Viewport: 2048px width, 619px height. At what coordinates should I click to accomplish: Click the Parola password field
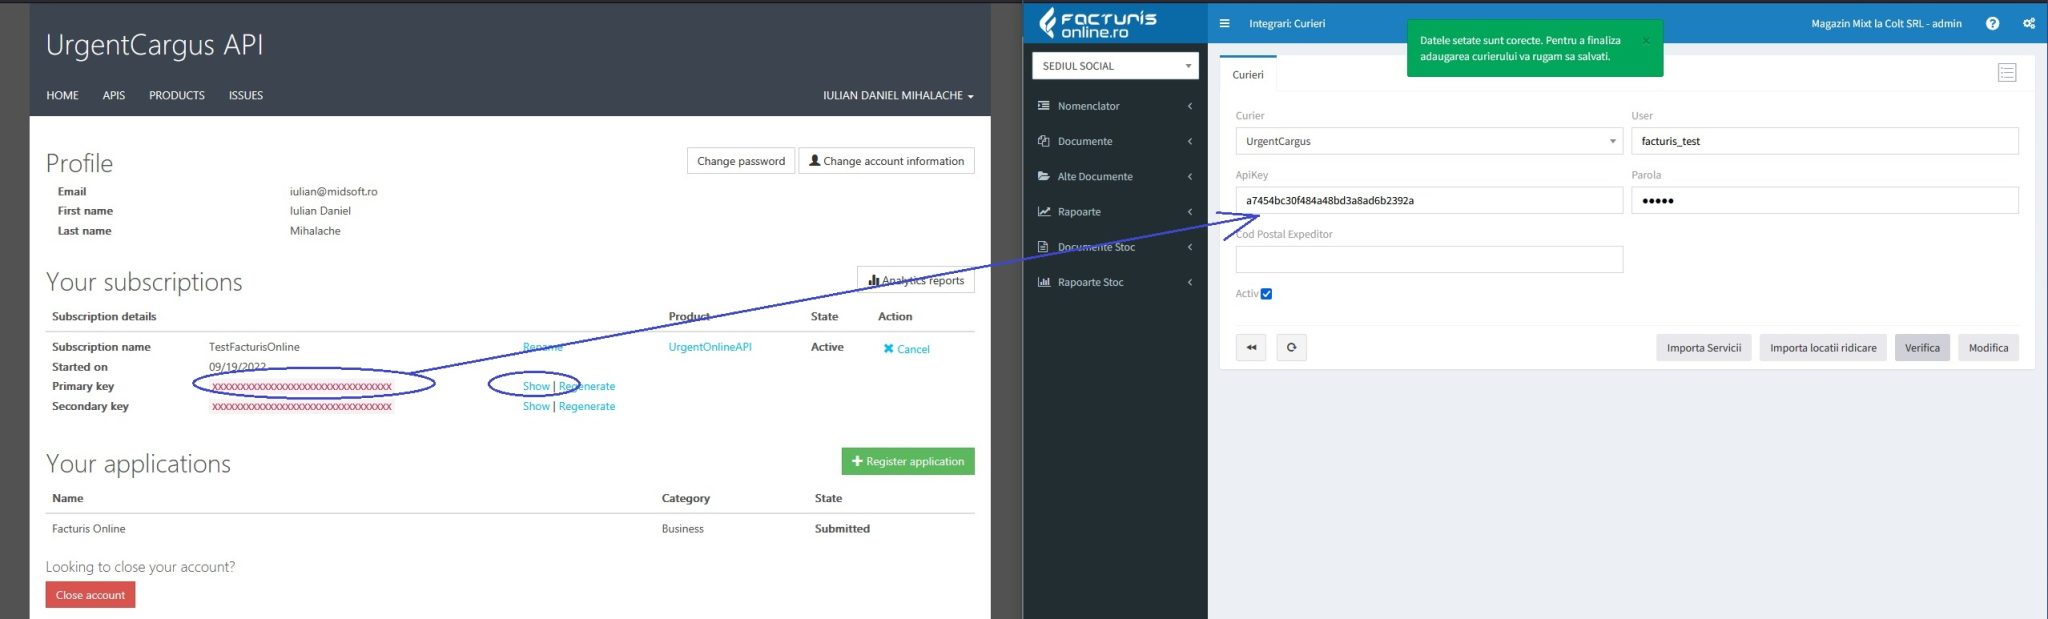pos(1825,200)
